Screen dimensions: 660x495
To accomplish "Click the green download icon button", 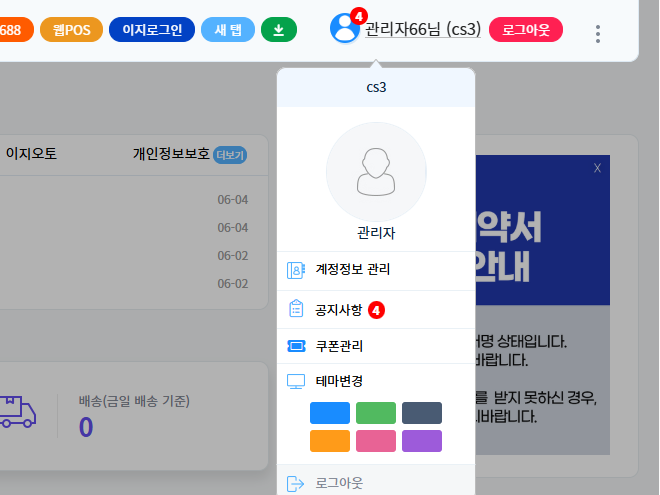I will [x=278, y=30].
